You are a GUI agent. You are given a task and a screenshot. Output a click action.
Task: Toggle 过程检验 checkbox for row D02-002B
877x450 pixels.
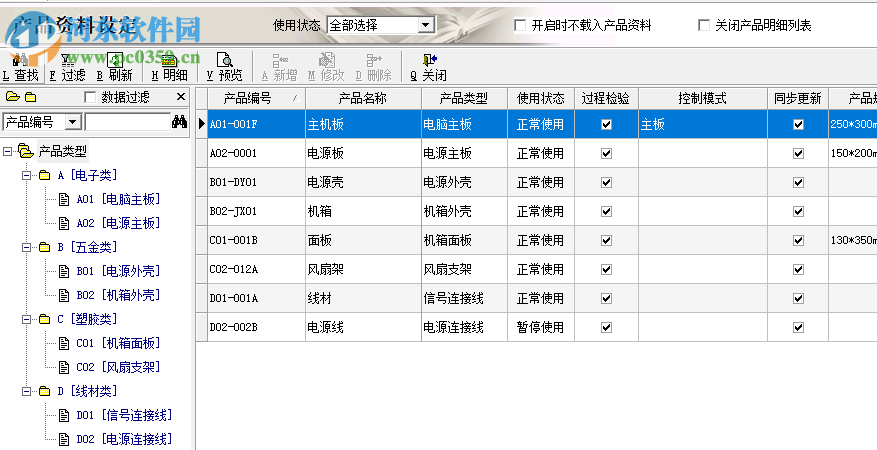606,328
